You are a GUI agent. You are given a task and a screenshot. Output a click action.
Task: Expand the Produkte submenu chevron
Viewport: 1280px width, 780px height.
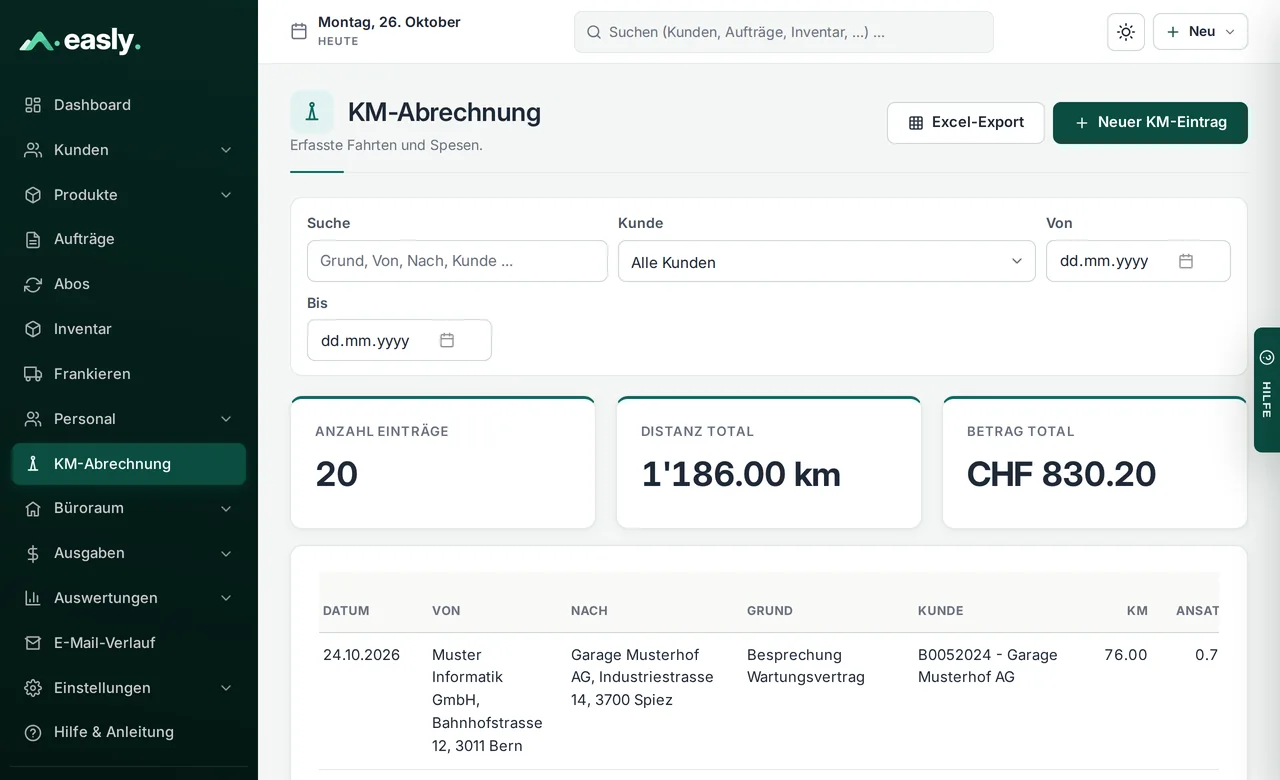coord(226,195)
